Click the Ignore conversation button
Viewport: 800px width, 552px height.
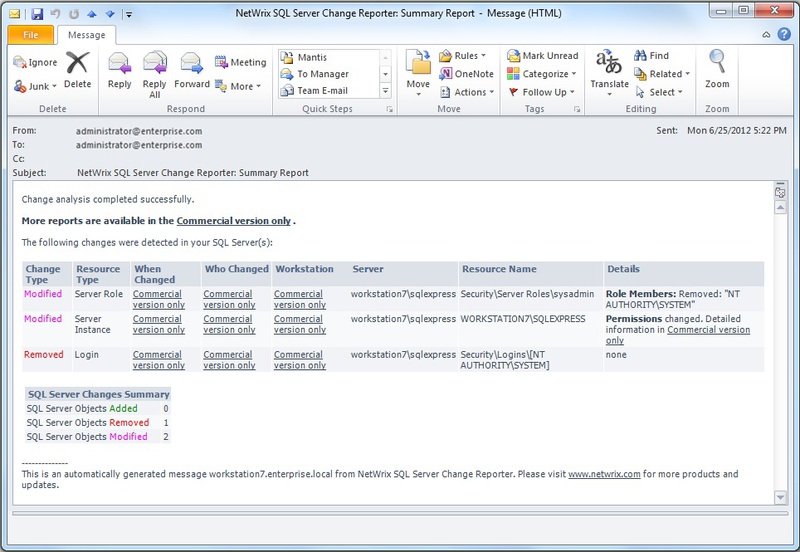click(35, 62)
